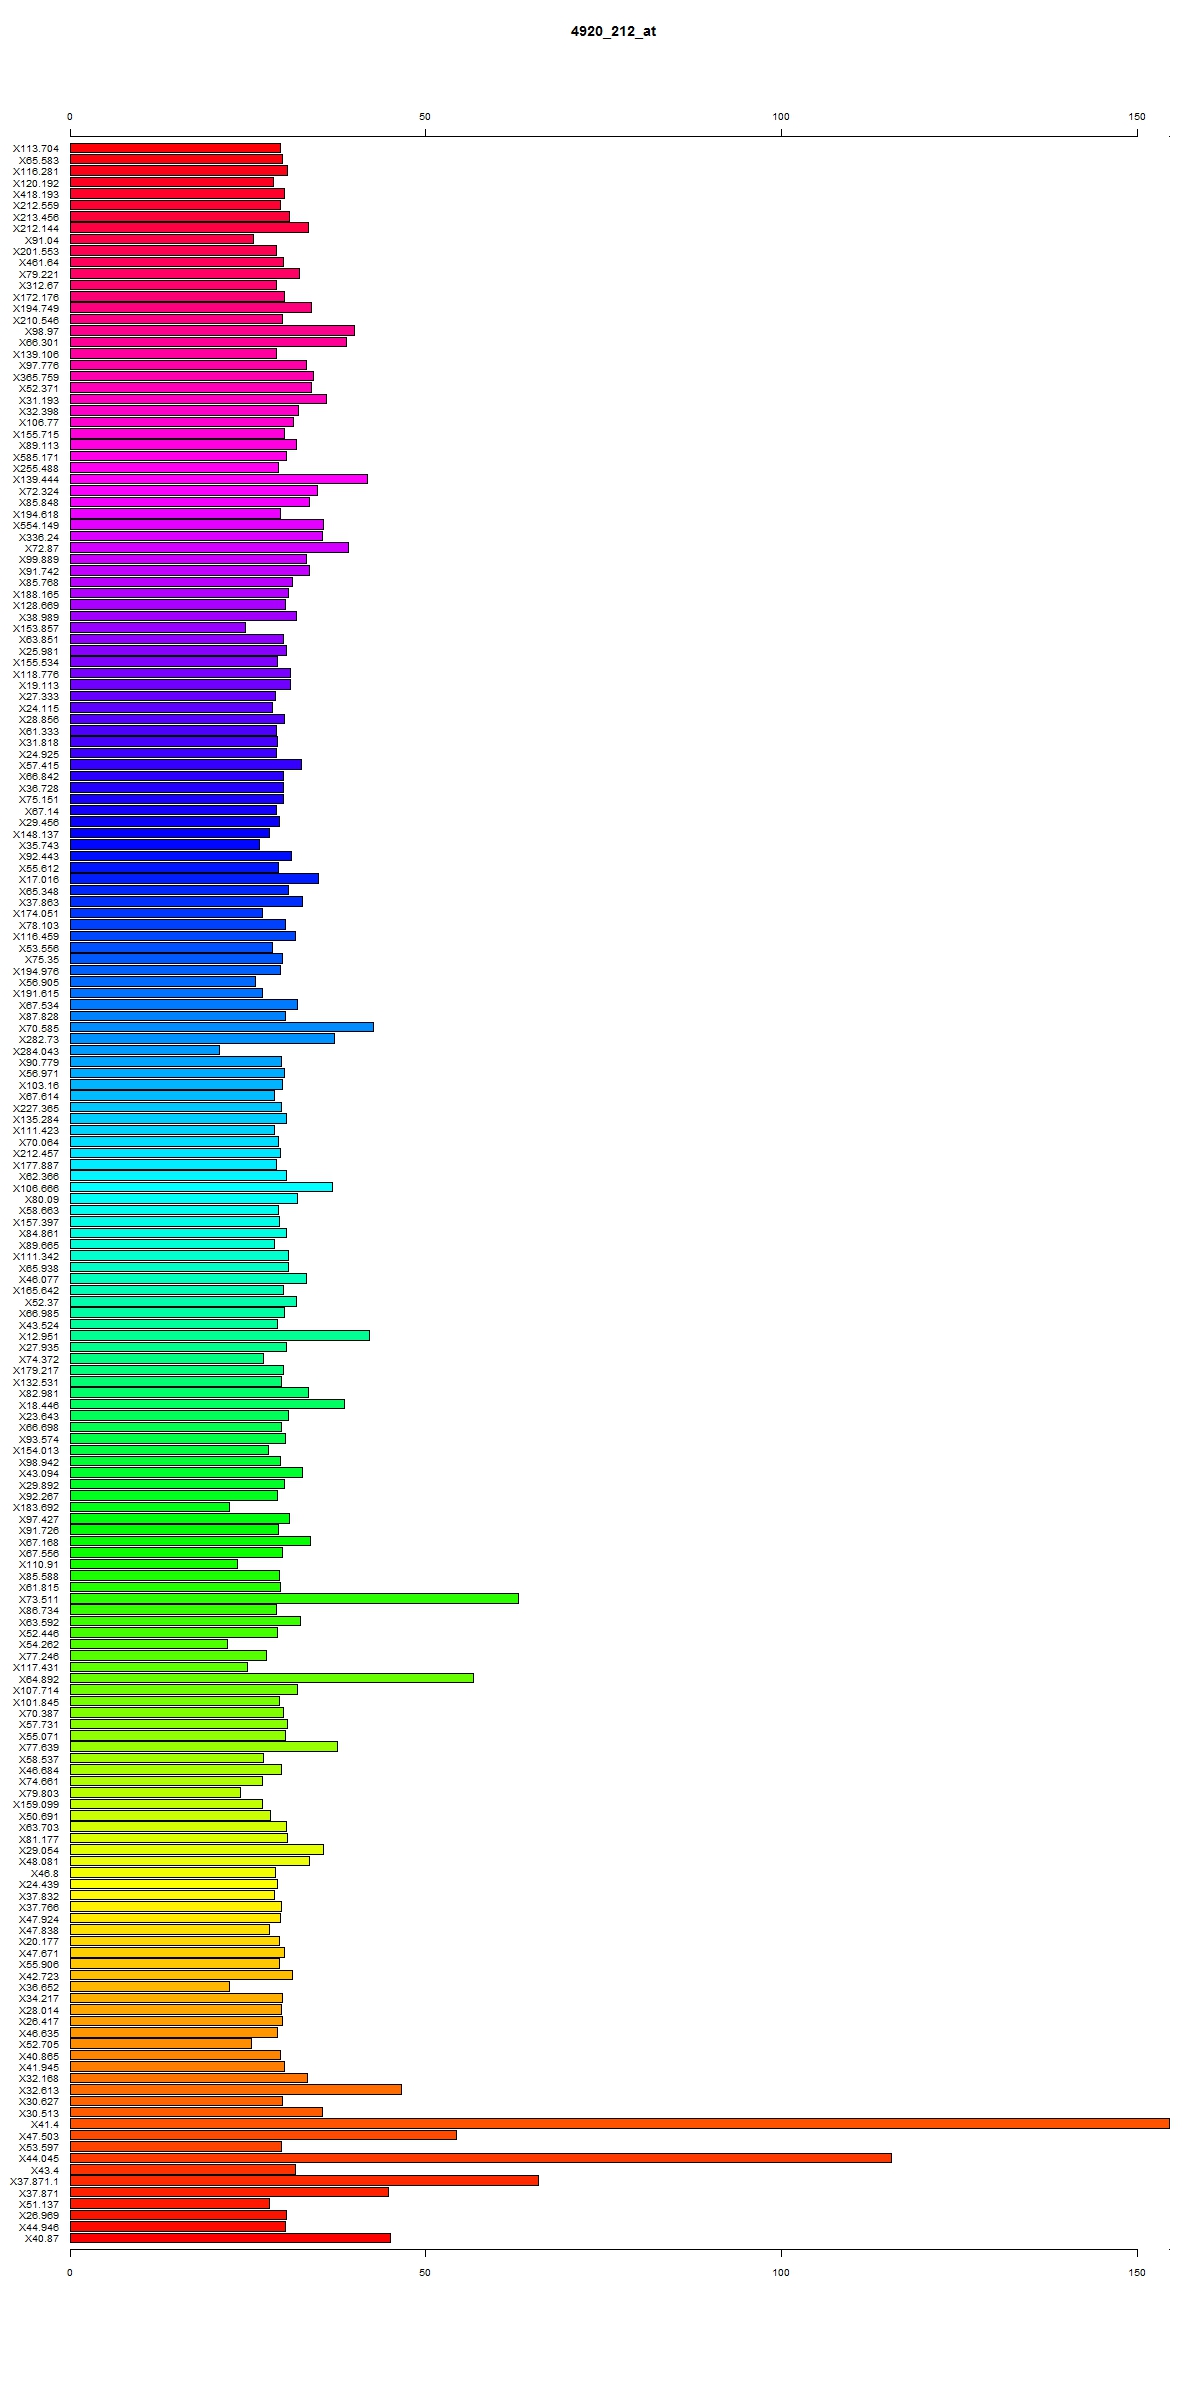1200x2400 pixels.
Task: Click the row label X284.043
Action: click(x=36, y=1051)
